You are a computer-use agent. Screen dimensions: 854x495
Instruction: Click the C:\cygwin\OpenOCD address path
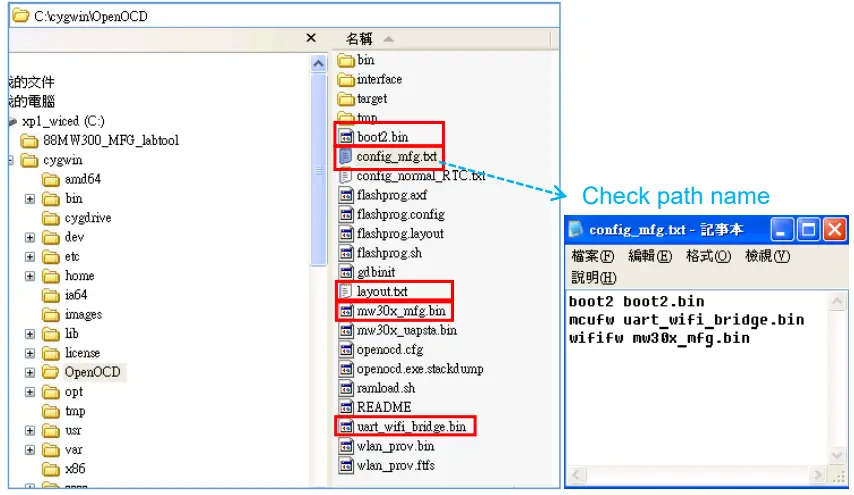click(91, 16)
